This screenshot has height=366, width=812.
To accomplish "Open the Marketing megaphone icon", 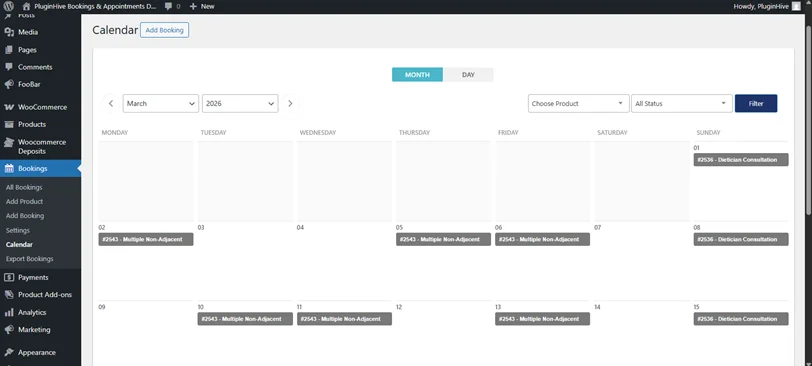I will click(x=9, y=329).
